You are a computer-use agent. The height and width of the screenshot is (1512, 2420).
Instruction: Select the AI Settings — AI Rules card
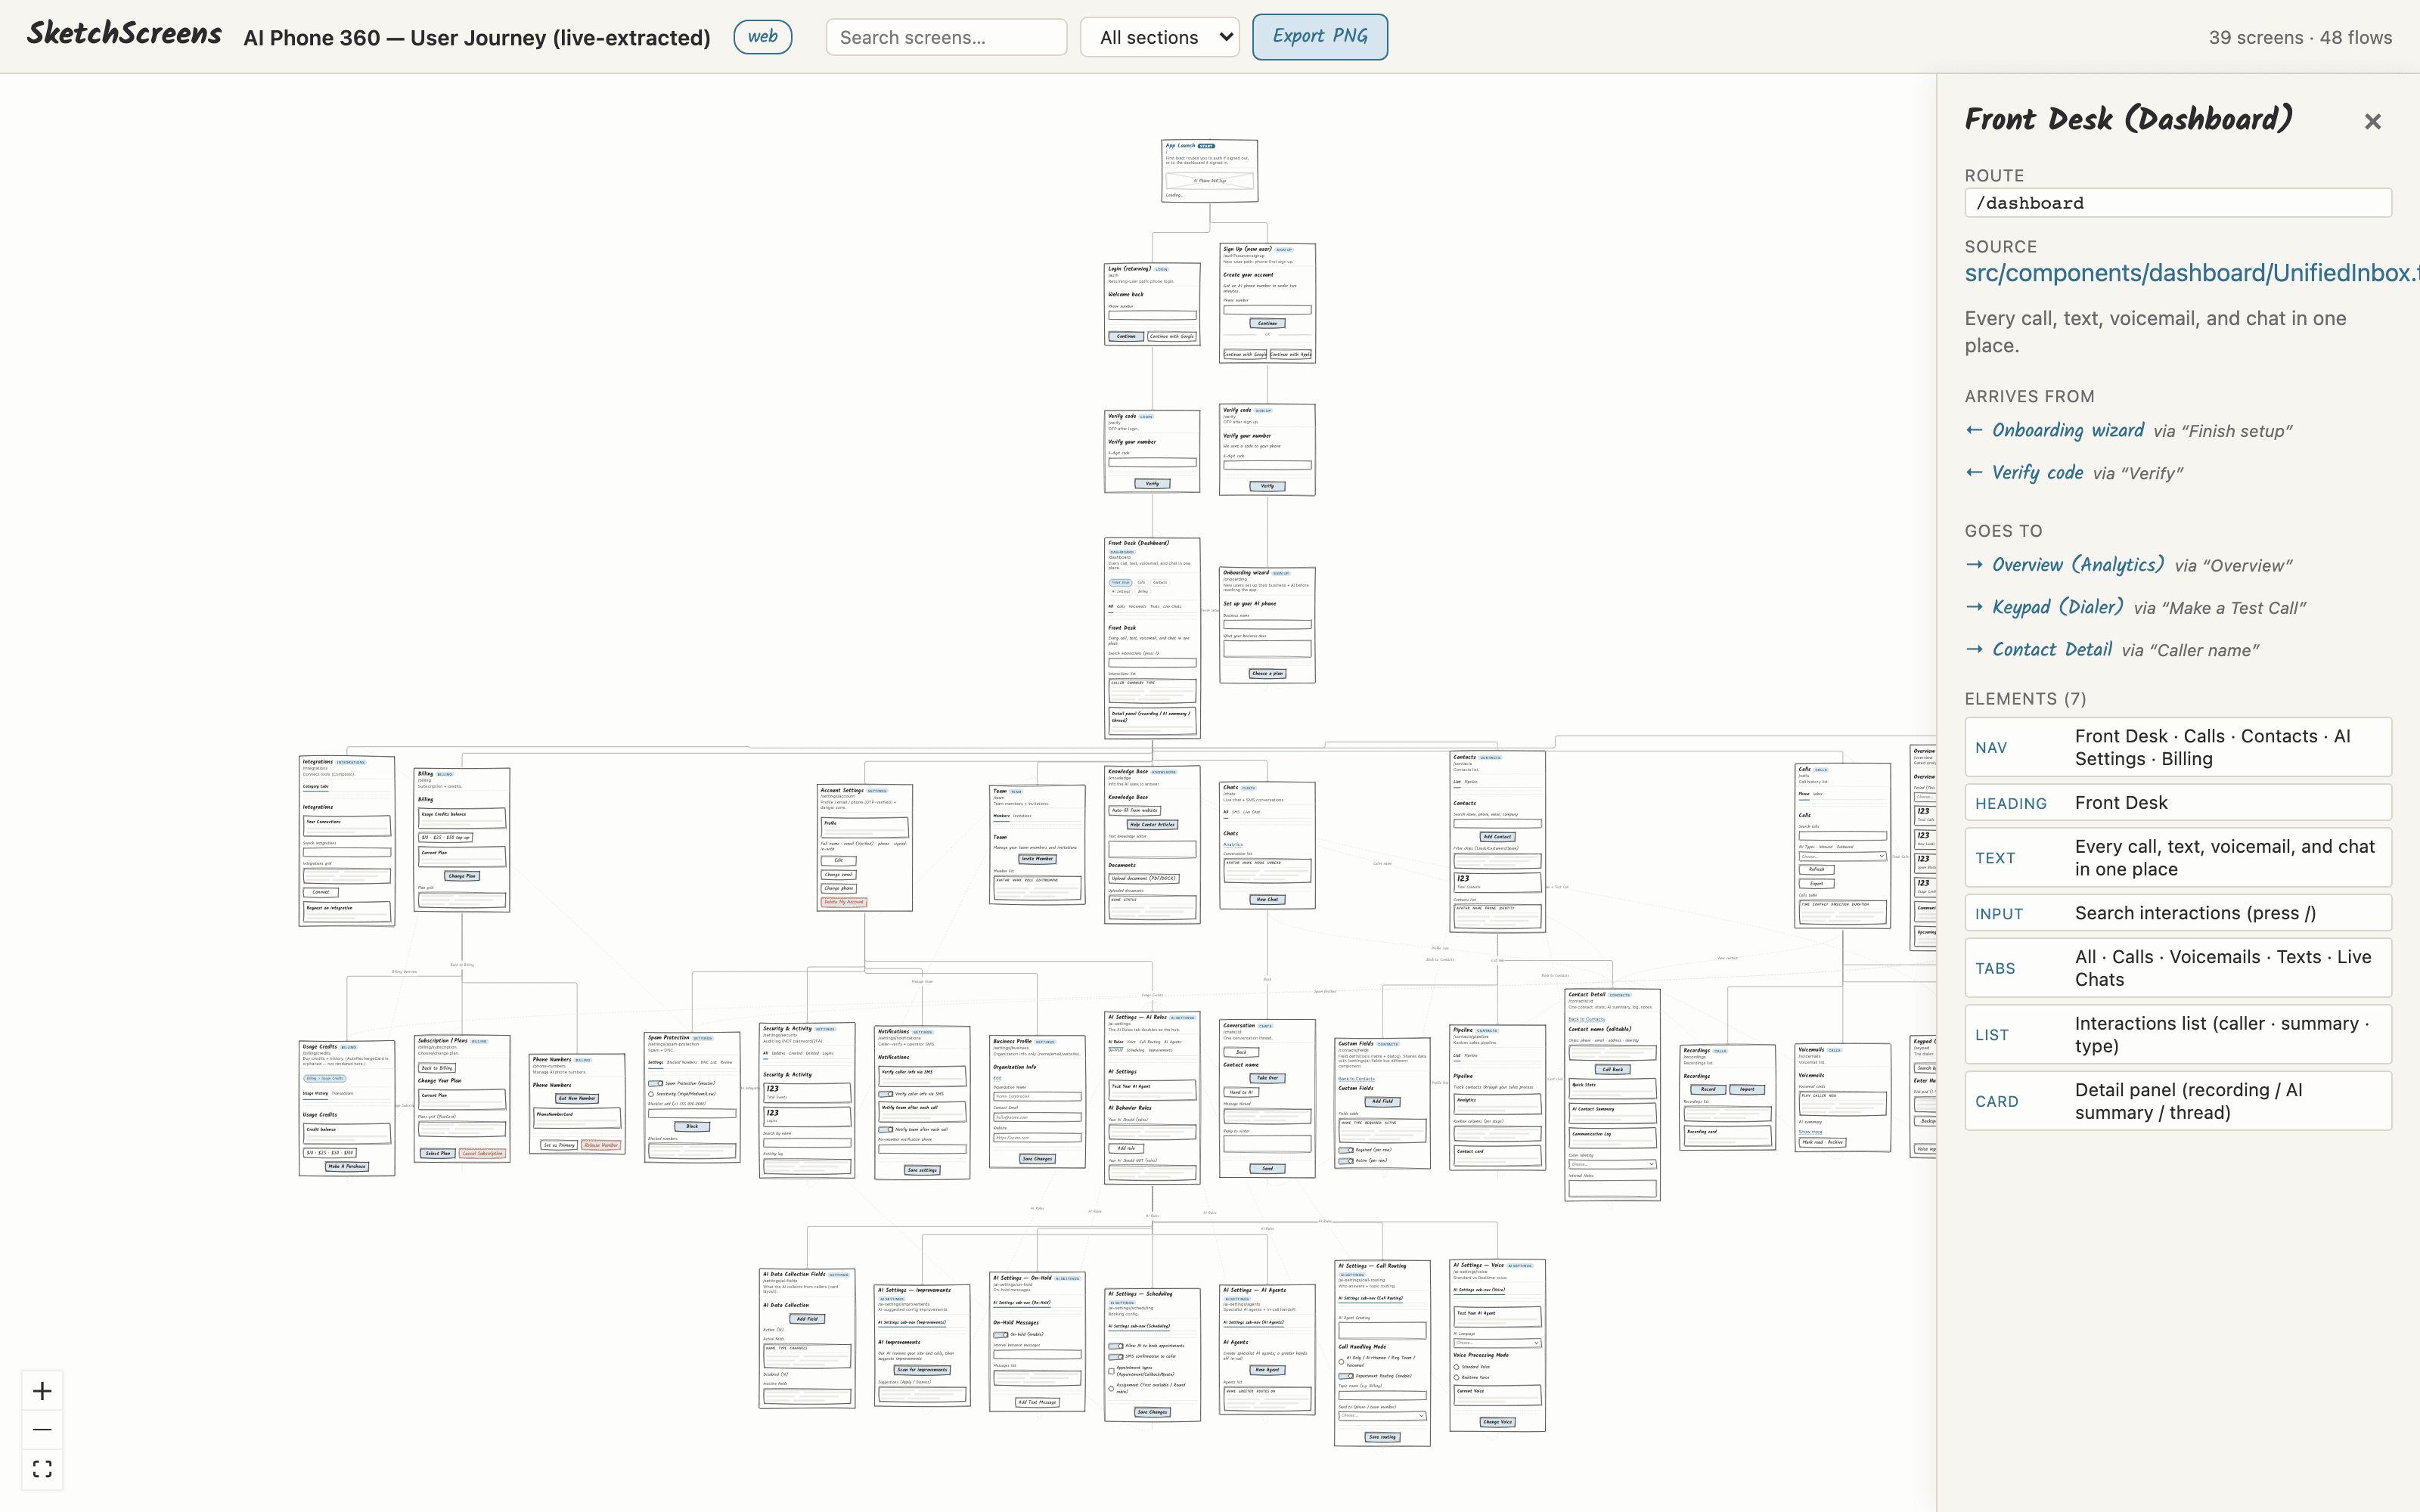1152,1099
